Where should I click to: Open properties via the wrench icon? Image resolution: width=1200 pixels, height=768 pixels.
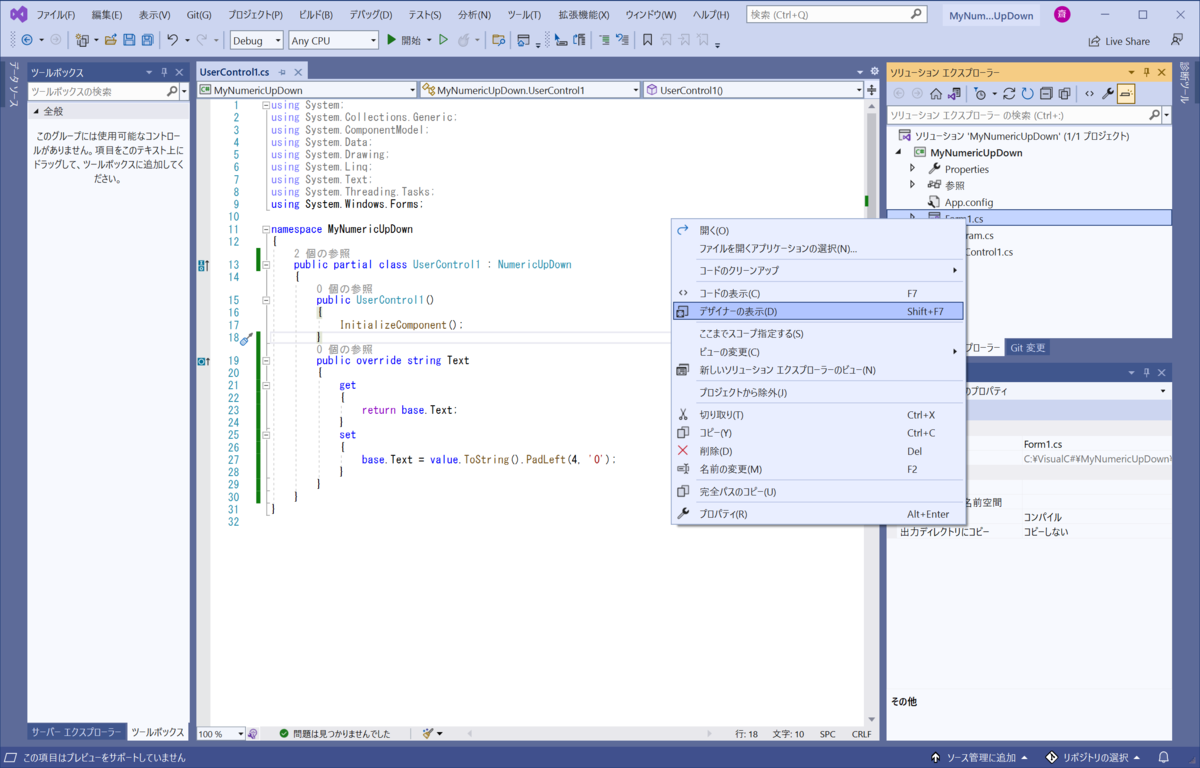1107,94
